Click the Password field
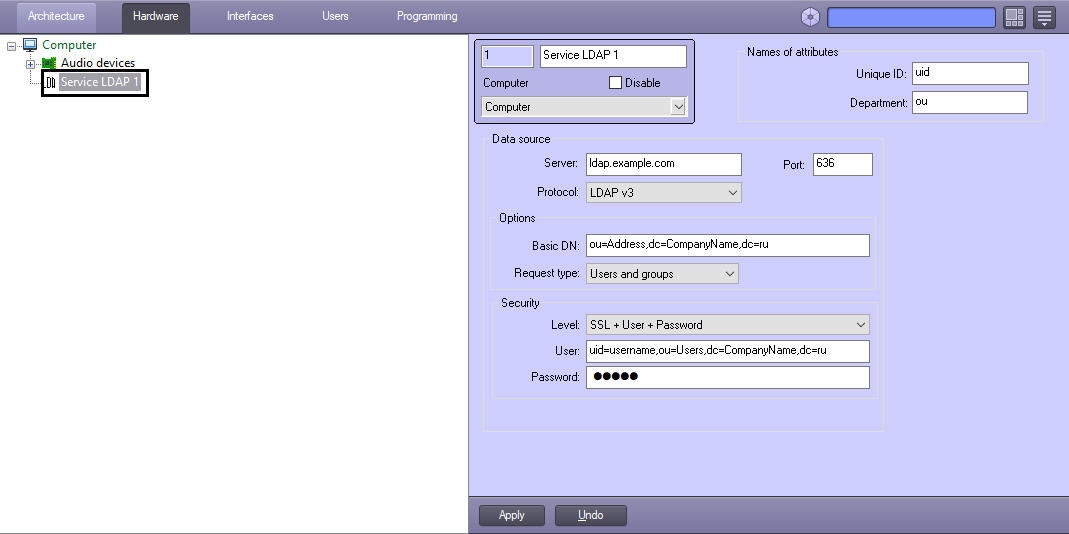 click(727, 377)
